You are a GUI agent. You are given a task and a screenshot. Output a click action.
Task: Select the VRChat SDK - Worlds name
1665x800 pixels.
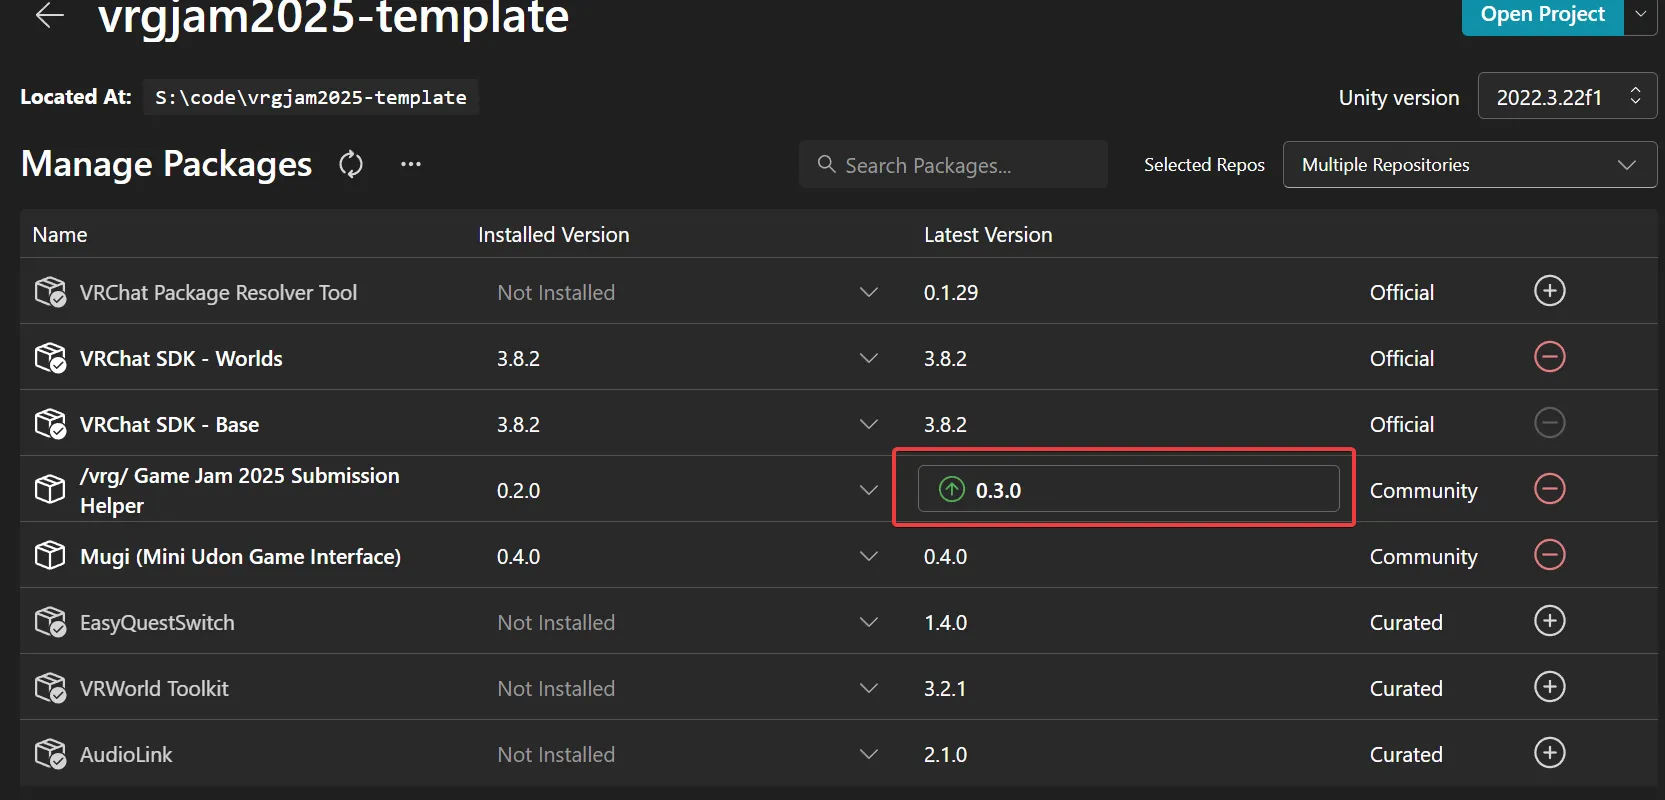181,358
